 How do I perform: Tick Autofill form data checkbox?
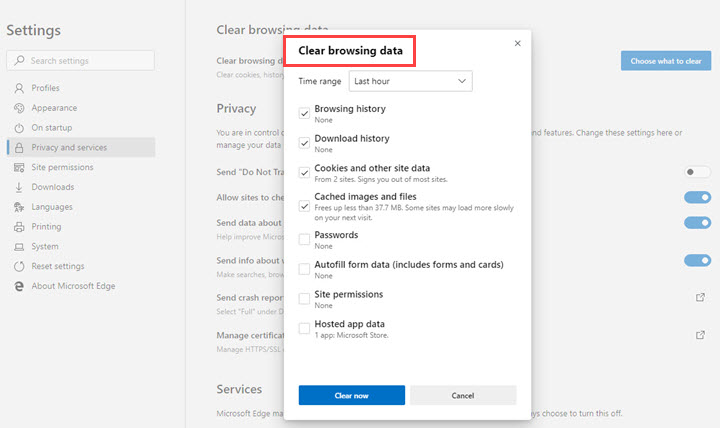304,269
